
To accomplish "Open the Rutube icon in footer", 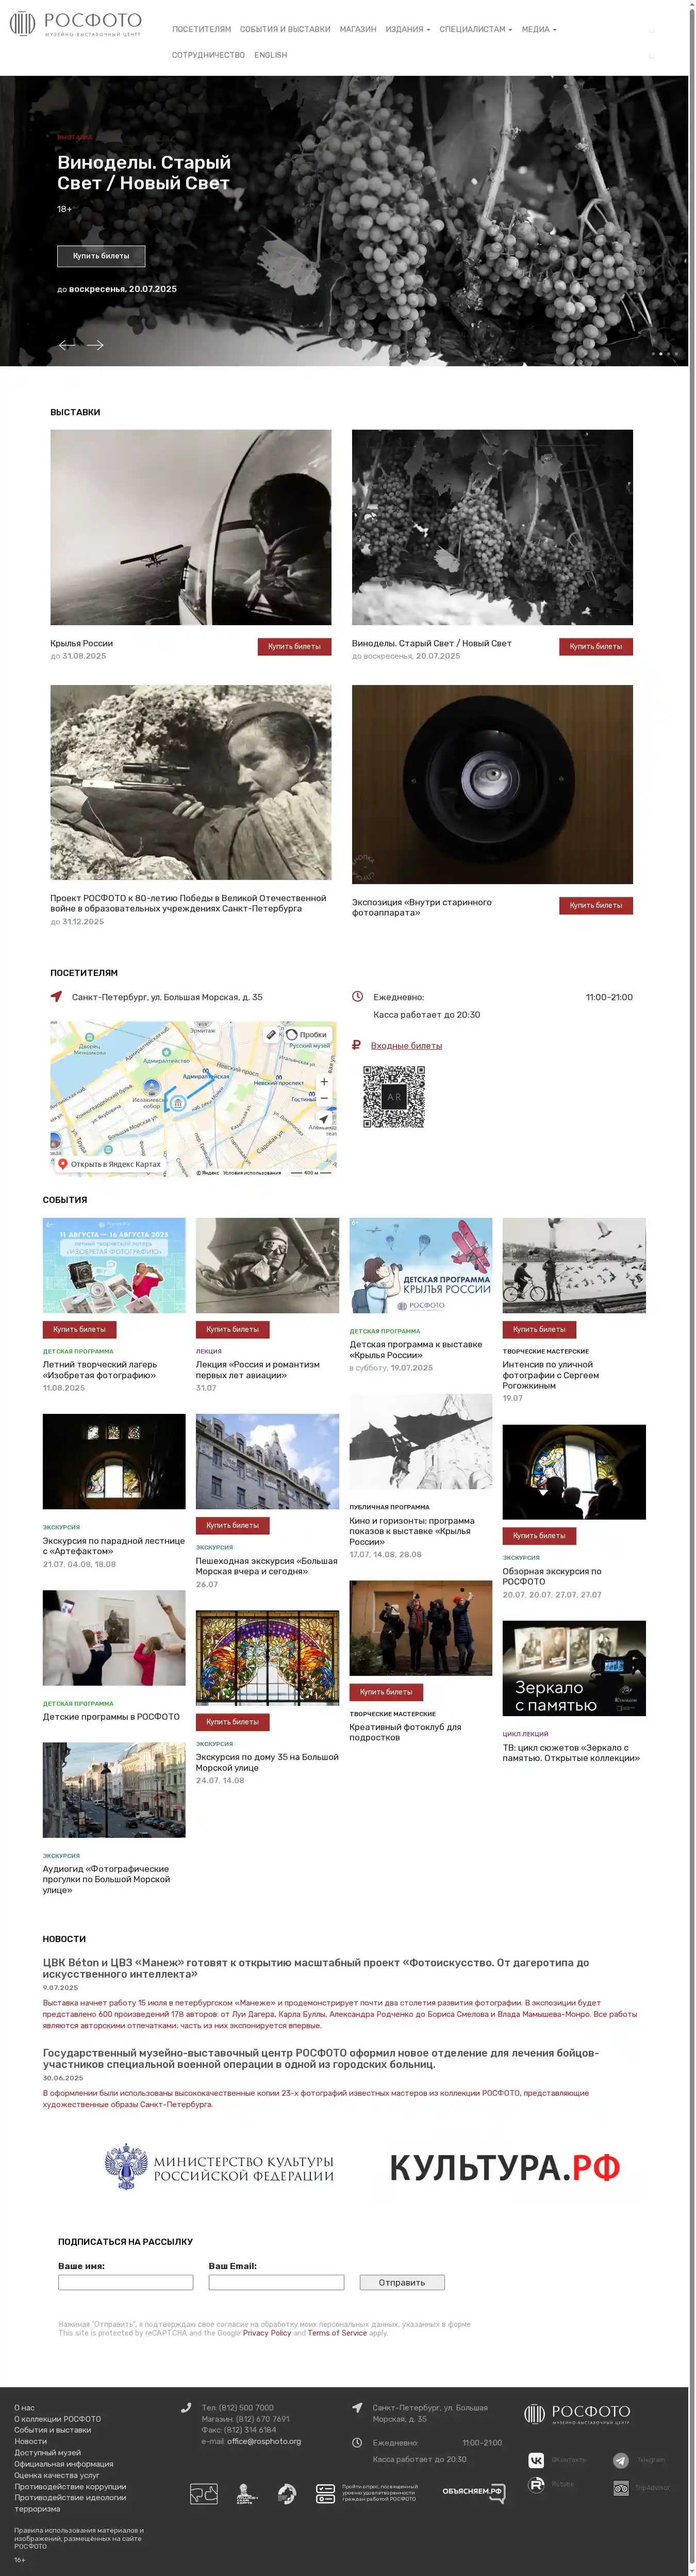I will click(536, 2485).
